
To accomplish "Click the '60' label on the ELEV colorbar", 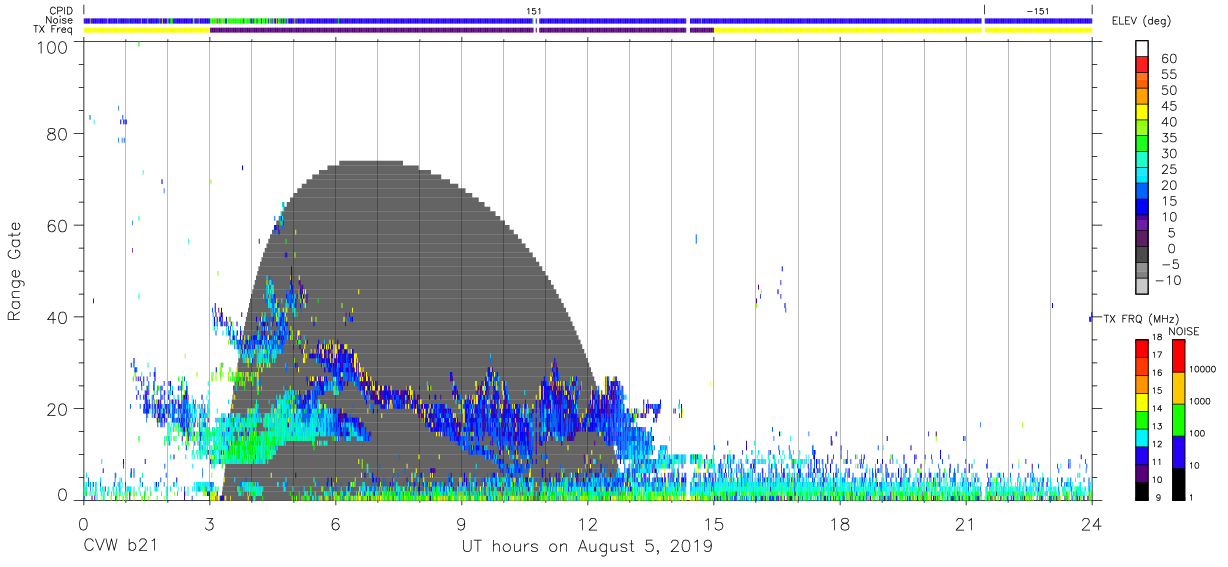I will 1171,57.
